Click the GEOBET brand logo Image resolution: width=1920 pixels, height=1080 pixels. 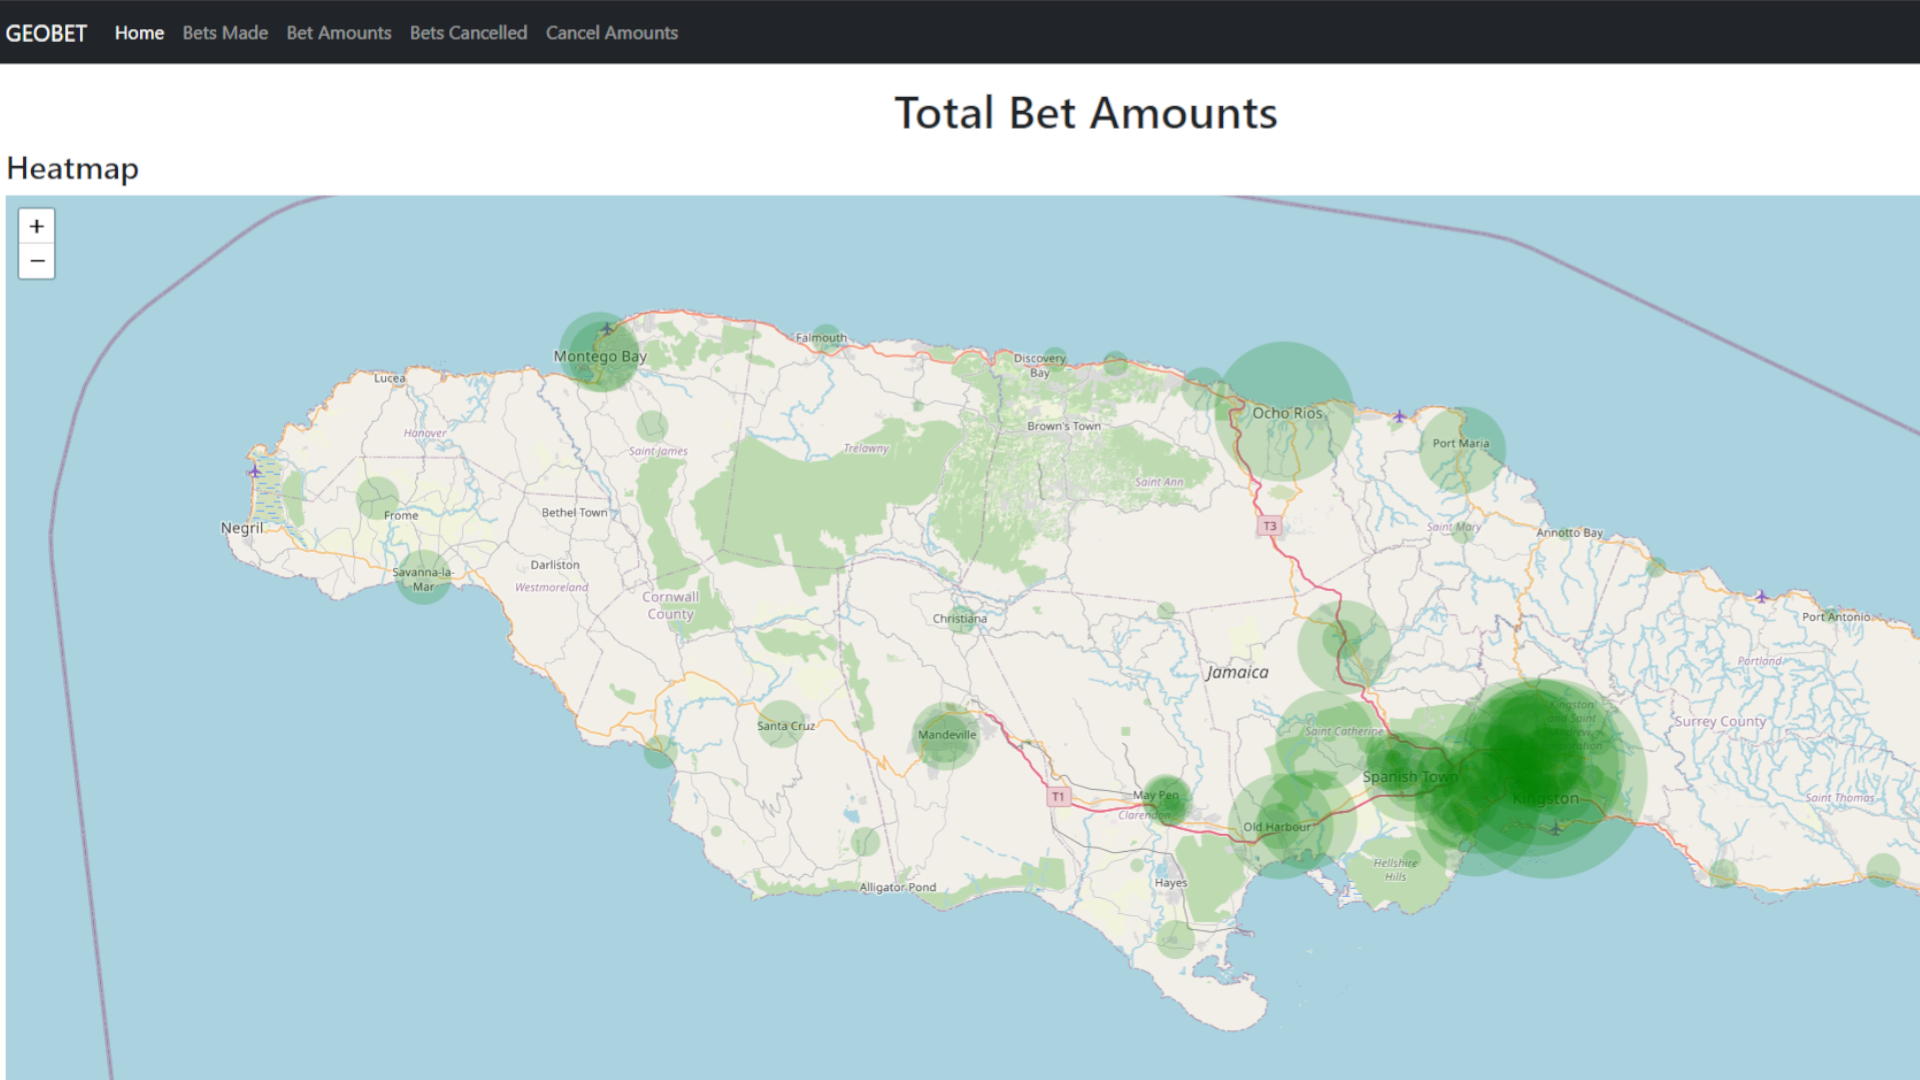(x=46, y=32)
